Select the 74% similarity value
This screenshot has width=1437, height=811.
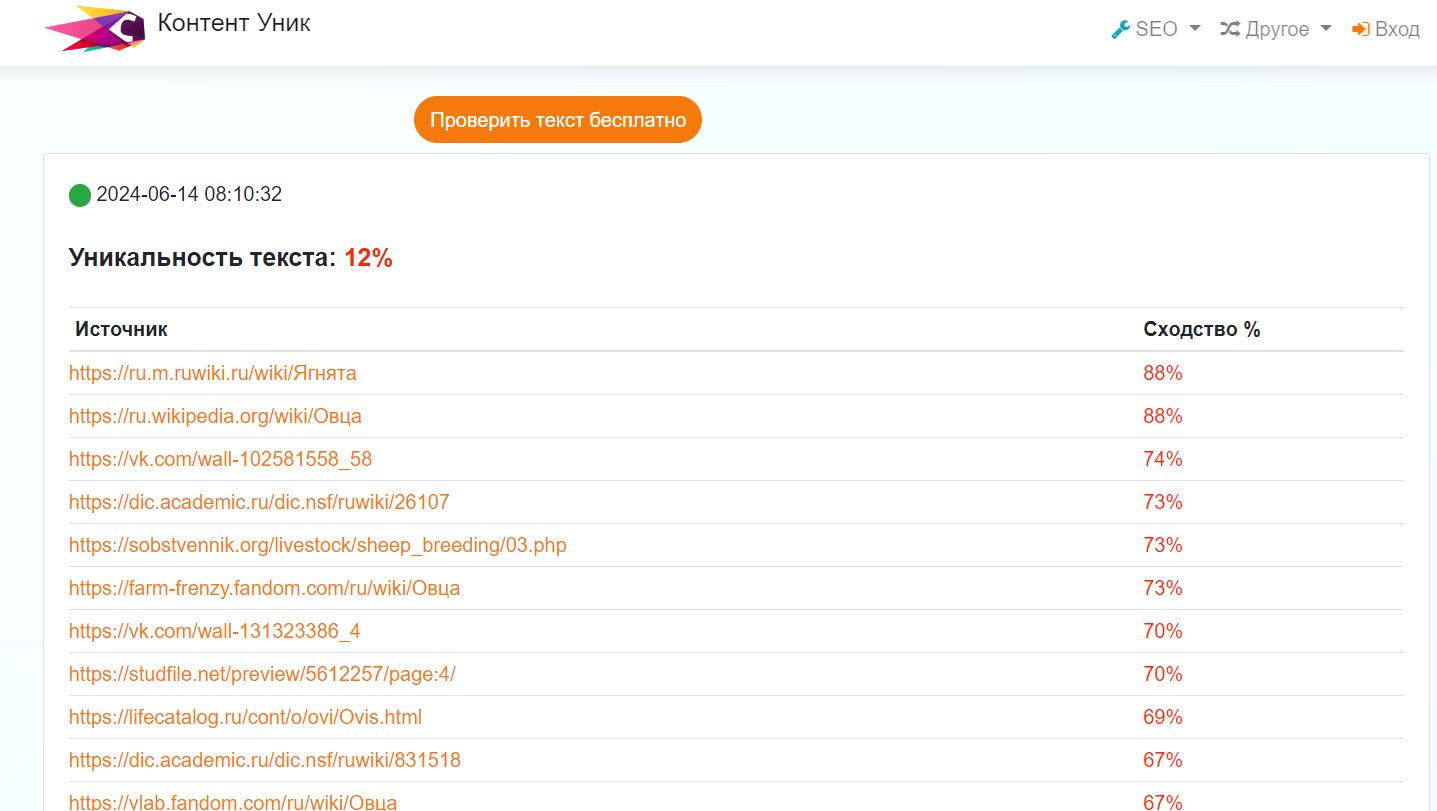pos(1163,459)
